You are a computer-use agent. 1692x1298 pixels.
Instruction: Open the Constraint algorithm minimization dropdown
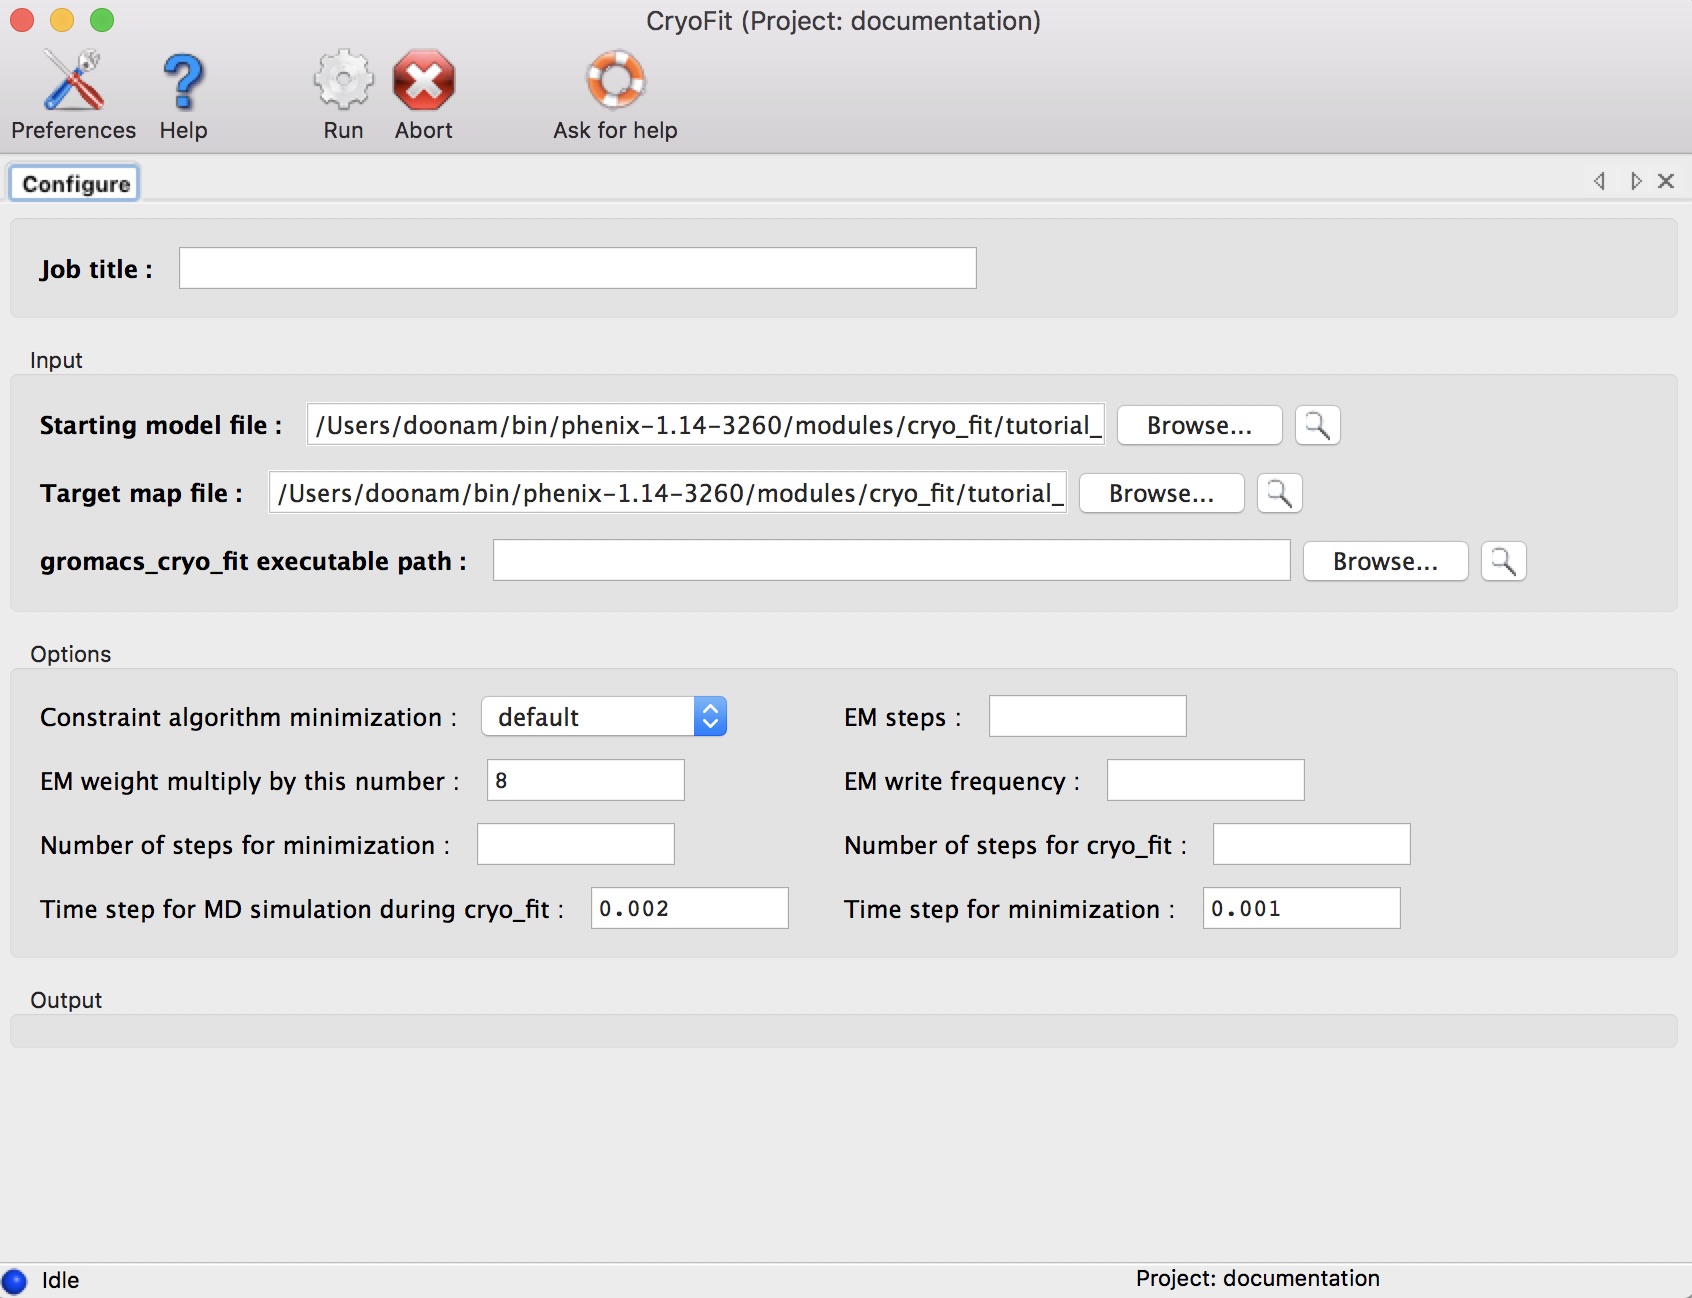(x=709, y=716)
